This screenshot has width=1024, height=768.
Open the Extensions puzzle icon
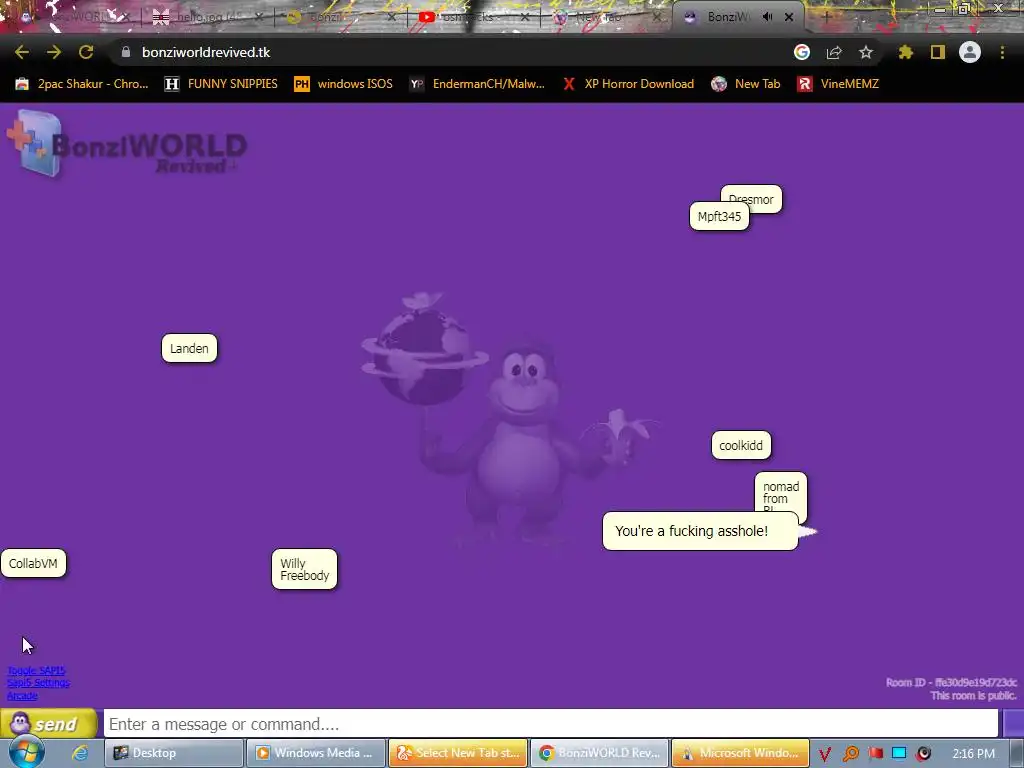pyautogui.click(x=906, y=52)
